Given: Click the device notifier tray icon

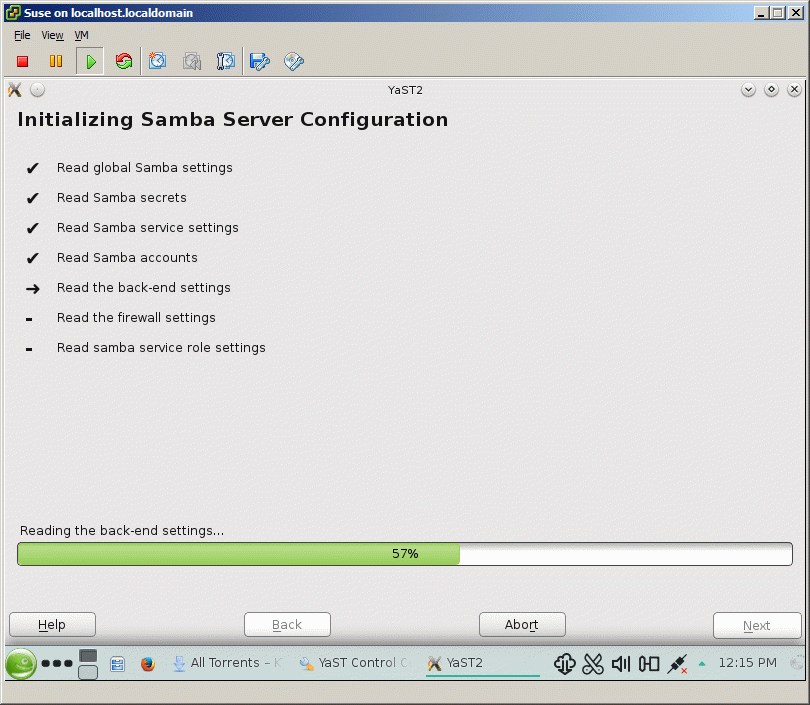Looking at the screenshot, I should (x=649, y=664).
